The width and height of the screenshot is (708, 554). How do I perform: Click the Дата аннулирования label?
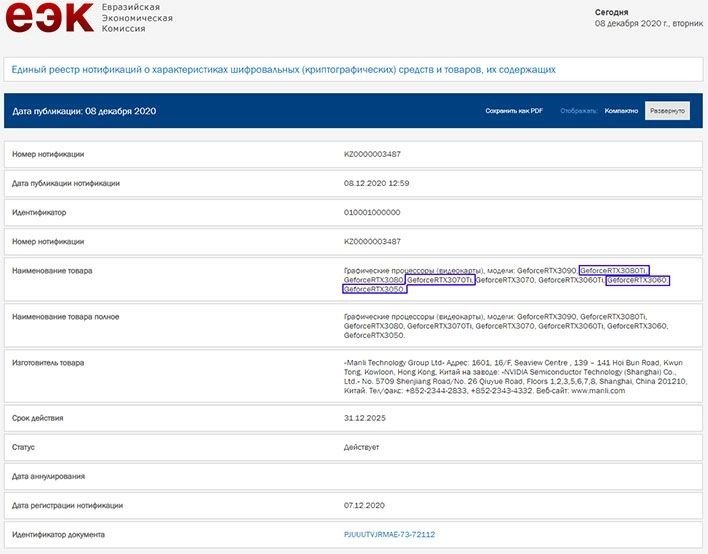[48, 476]
